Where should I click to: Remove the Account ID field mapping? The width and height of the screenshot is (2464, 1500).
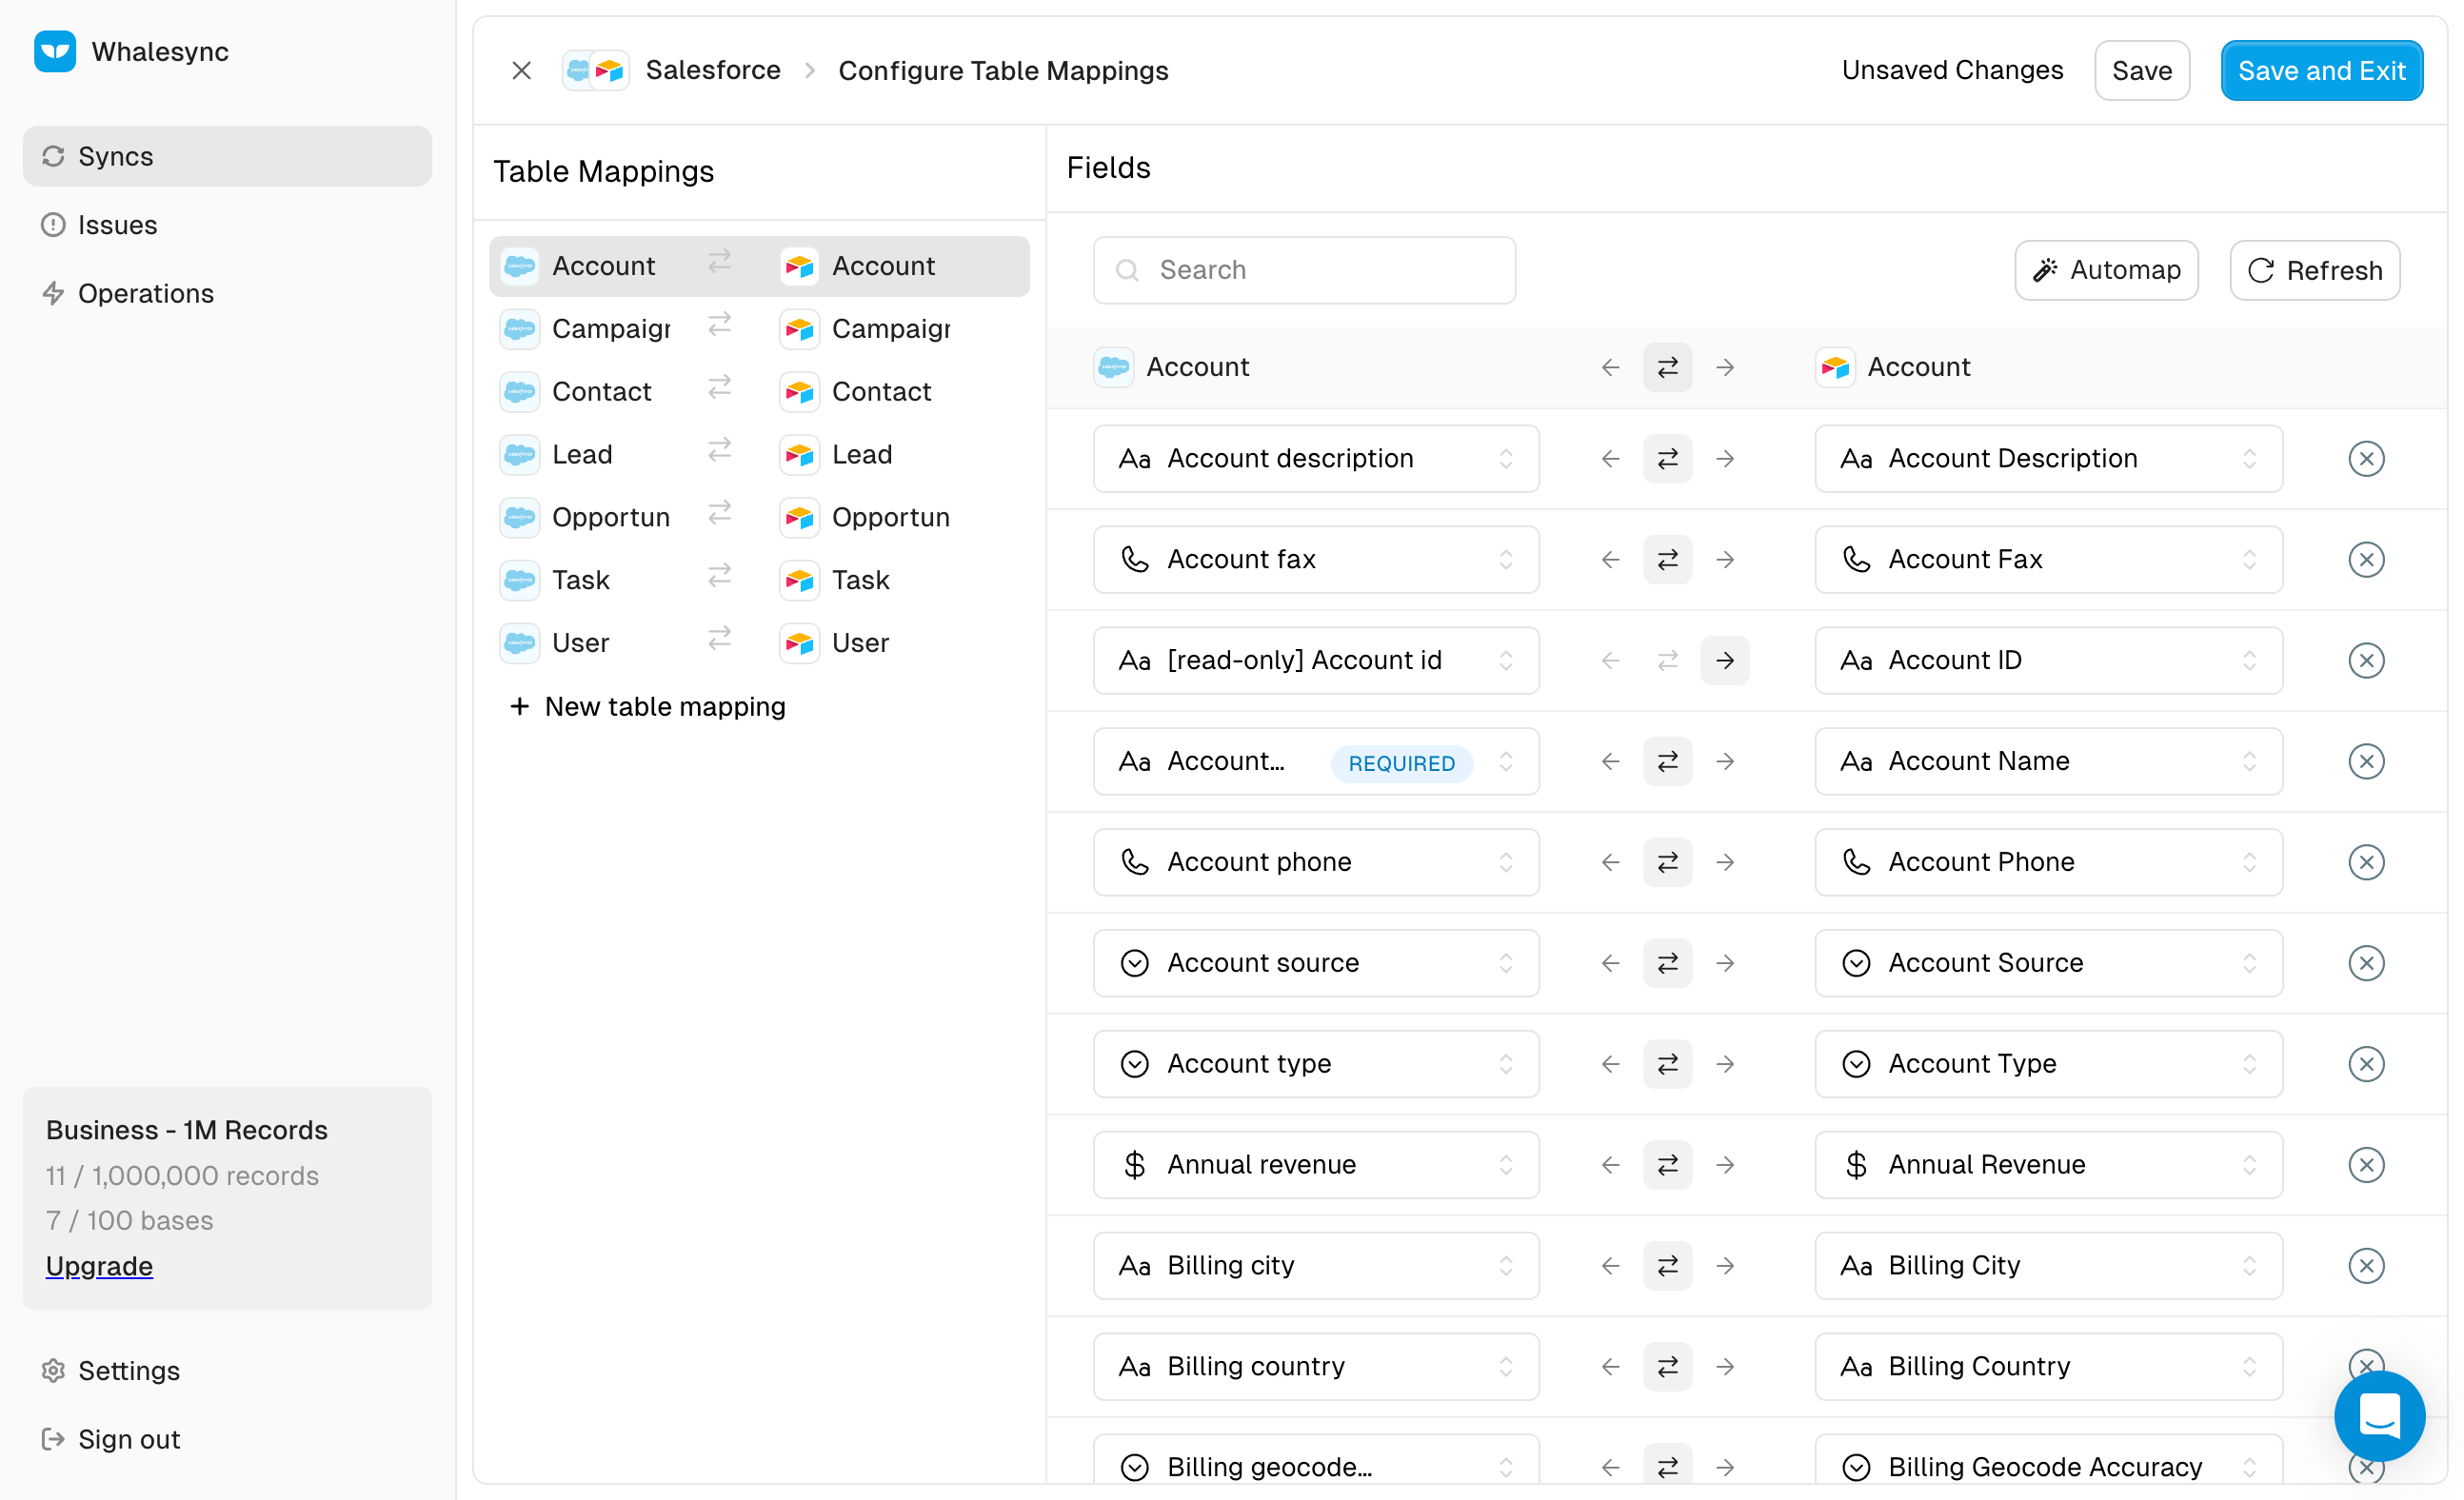point(2365,660)
